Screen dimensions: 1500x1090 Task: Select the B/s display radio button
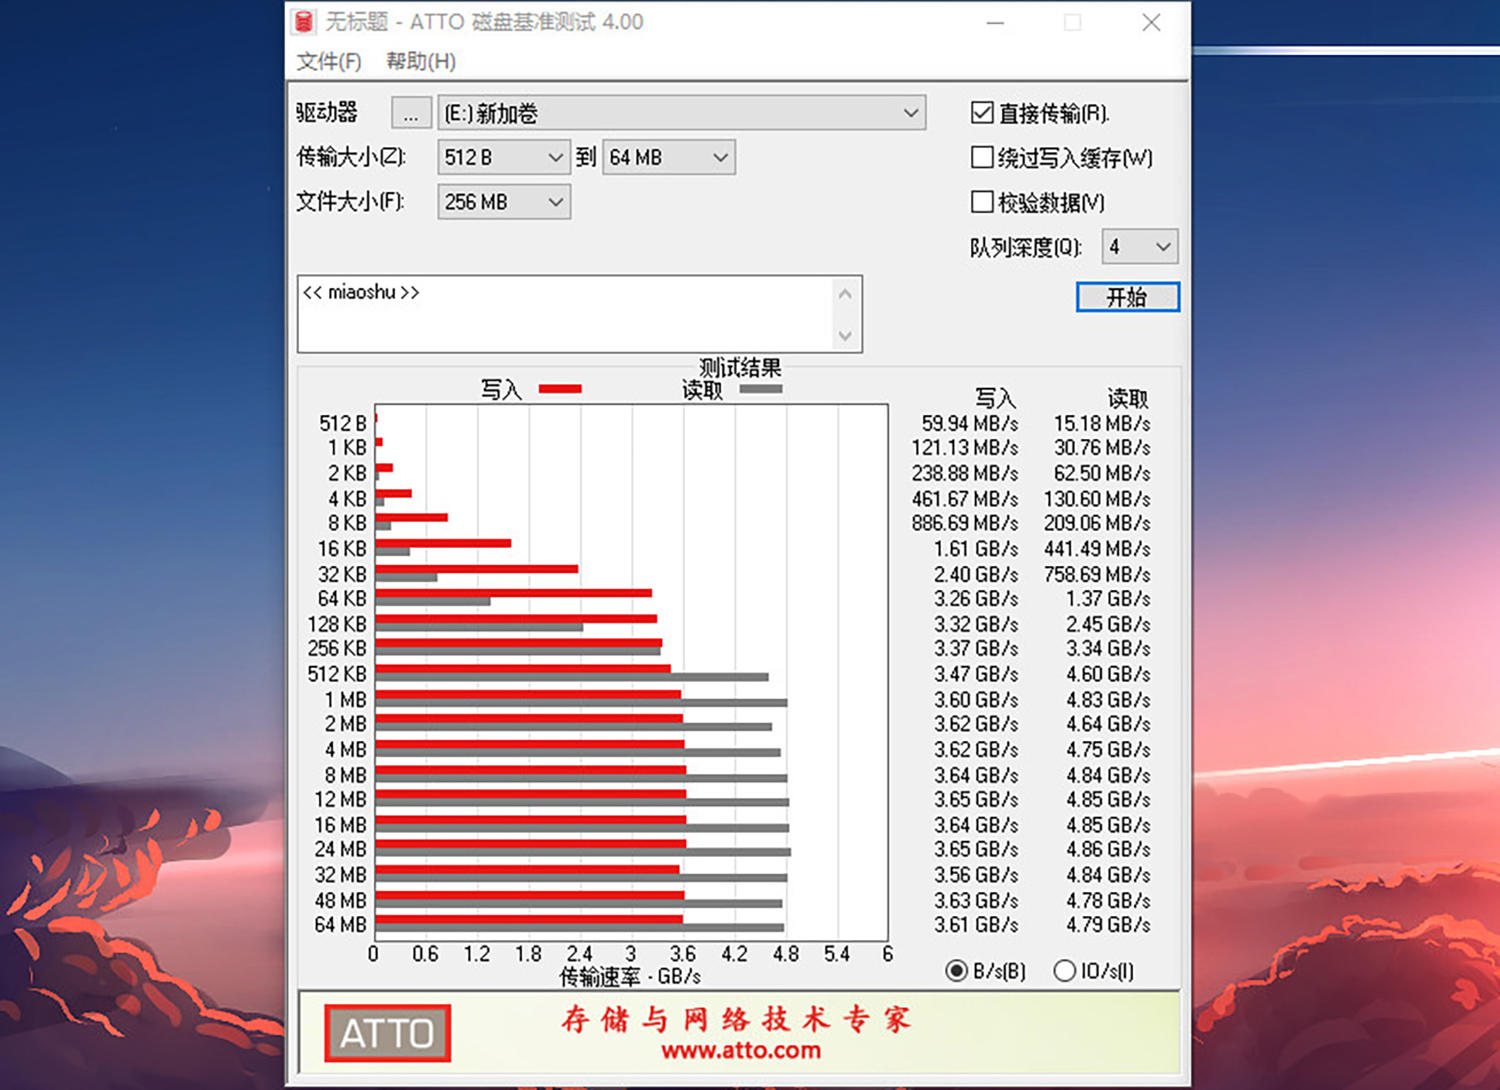click(x=957, y=970)
